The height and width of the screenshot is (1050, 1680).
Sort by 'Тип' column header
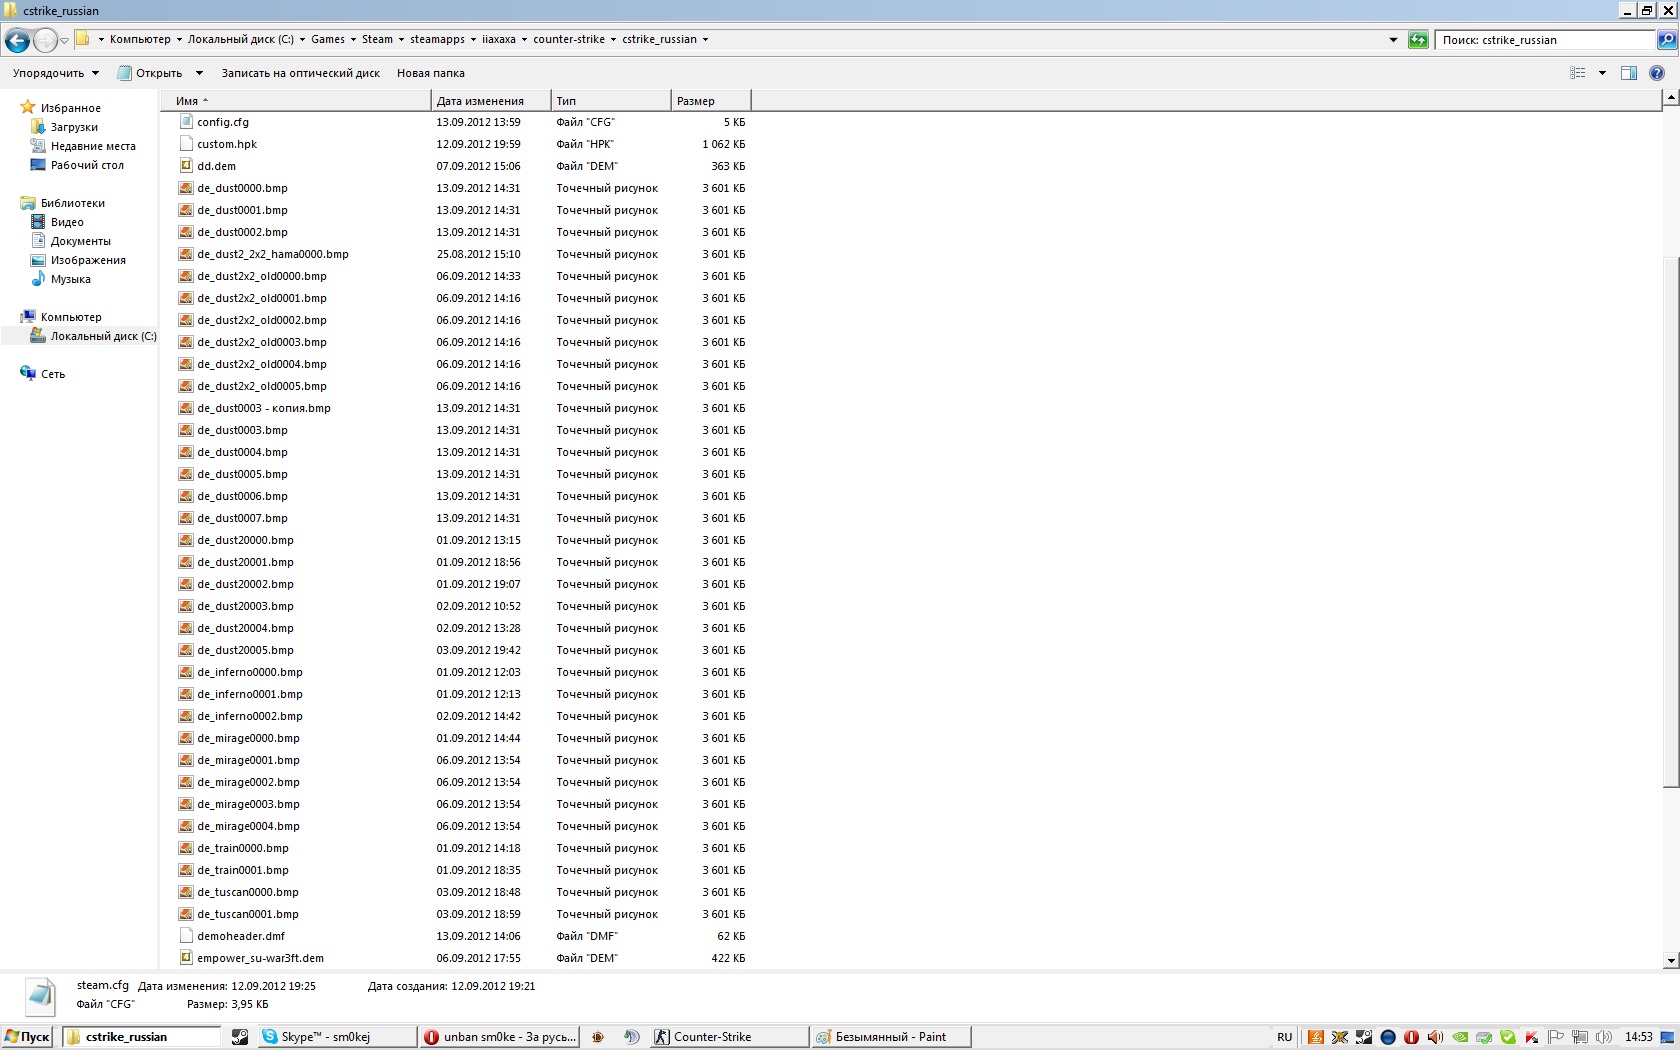[x=611, y=101]
